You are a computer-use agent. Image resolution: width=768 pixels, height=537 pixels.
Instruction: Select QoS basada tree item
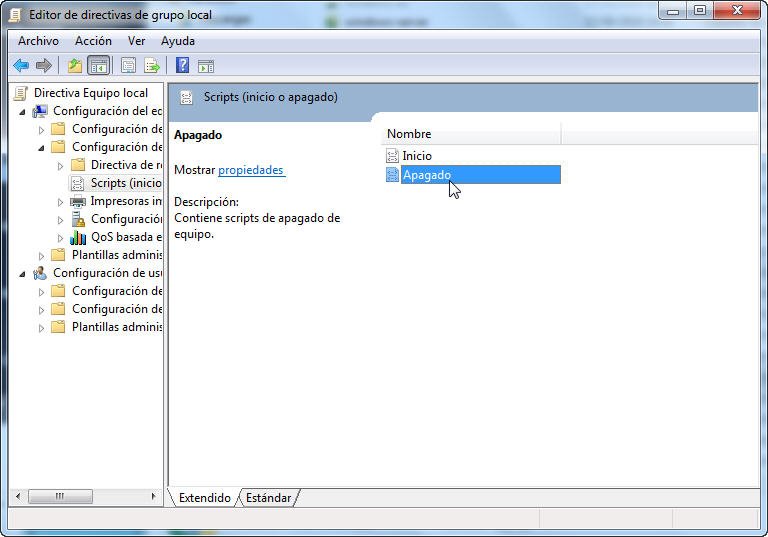[x=126, y=237]
